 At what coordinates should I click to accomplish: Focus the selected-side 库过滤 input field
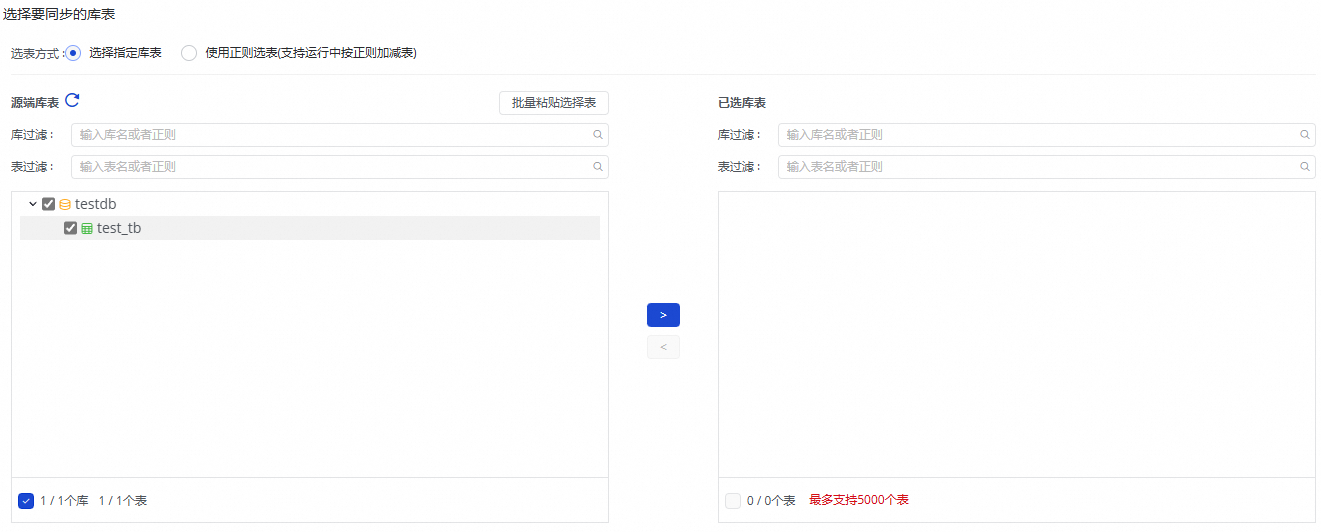pos(1046,135)
